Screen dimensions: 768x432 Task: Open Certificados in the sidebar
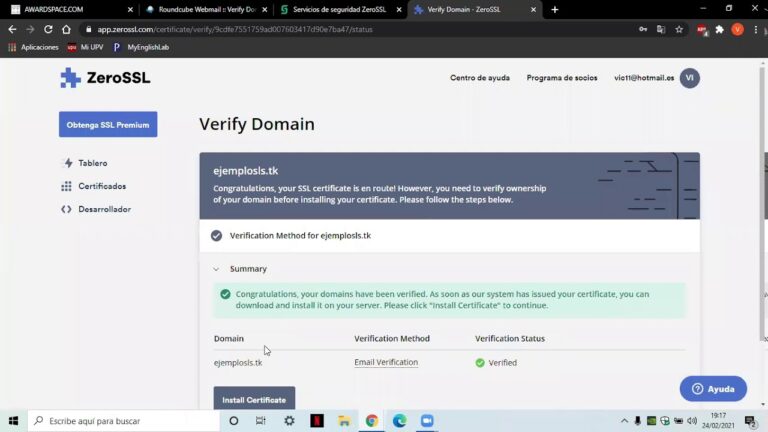(102, 186)
